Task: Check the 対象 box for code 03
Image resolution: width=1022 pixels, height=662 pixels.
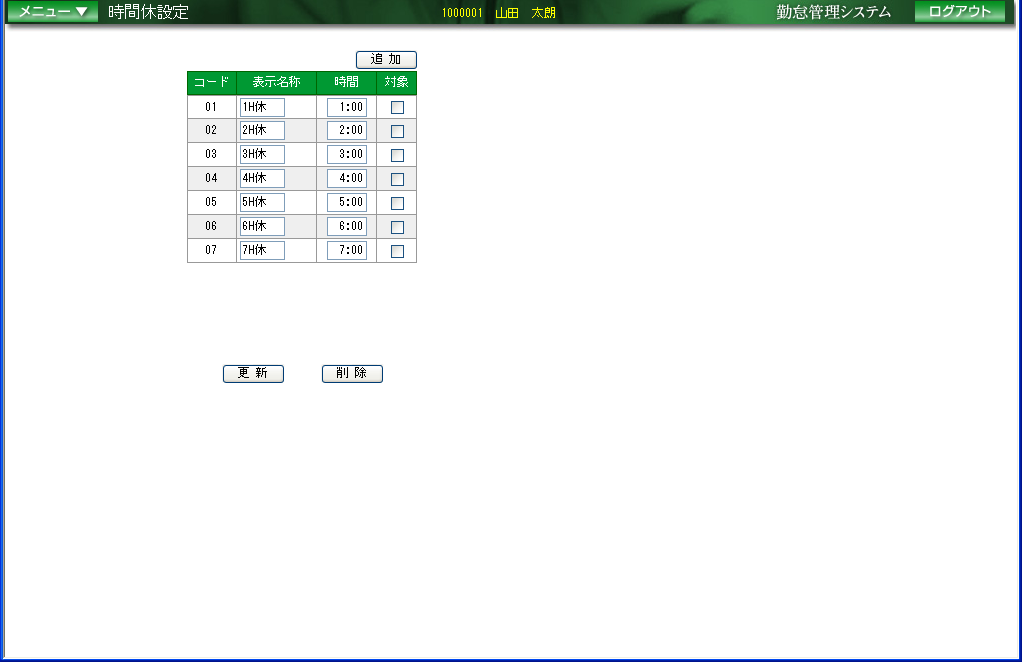Action: [397, 155]
